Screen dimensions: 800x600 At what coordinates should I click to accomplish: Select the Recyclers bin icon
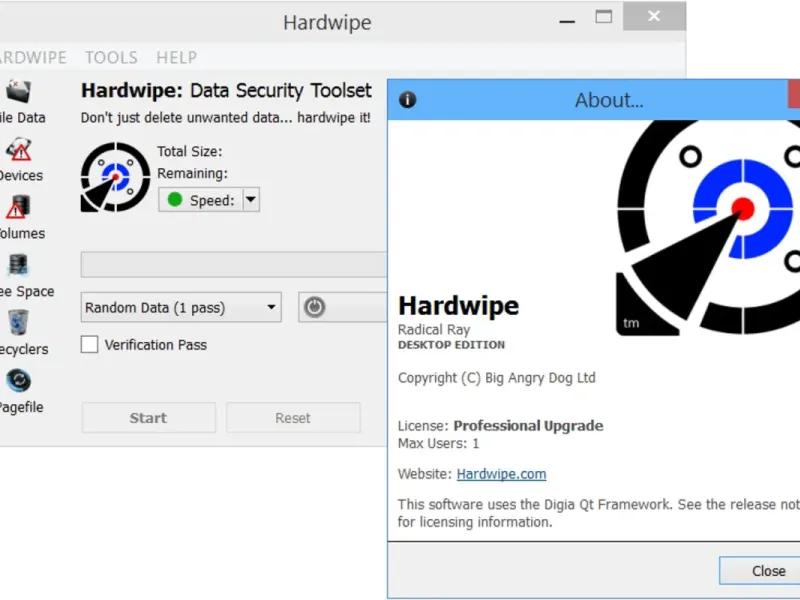[19, 323]
